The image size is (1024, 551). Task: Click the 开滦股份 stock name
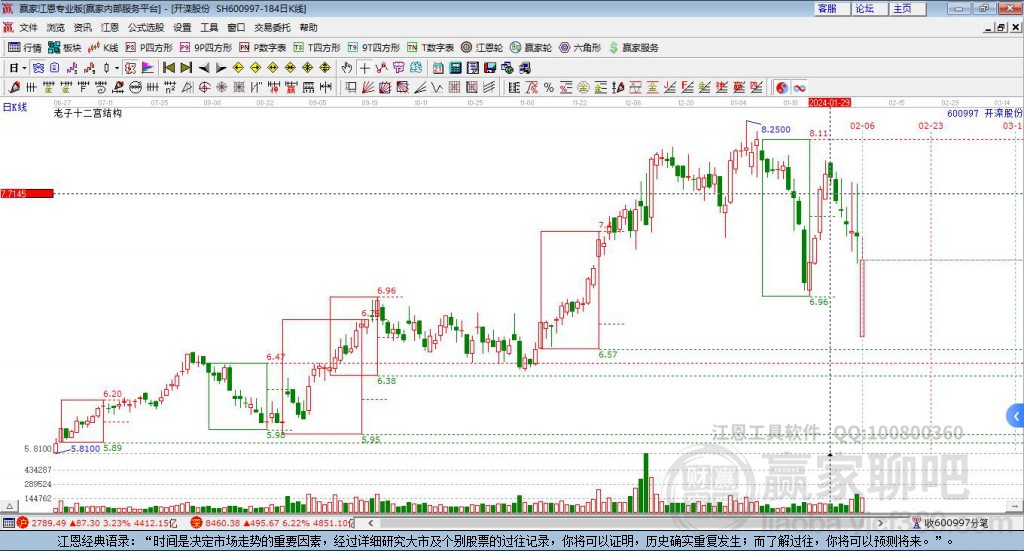(1003, 113)
